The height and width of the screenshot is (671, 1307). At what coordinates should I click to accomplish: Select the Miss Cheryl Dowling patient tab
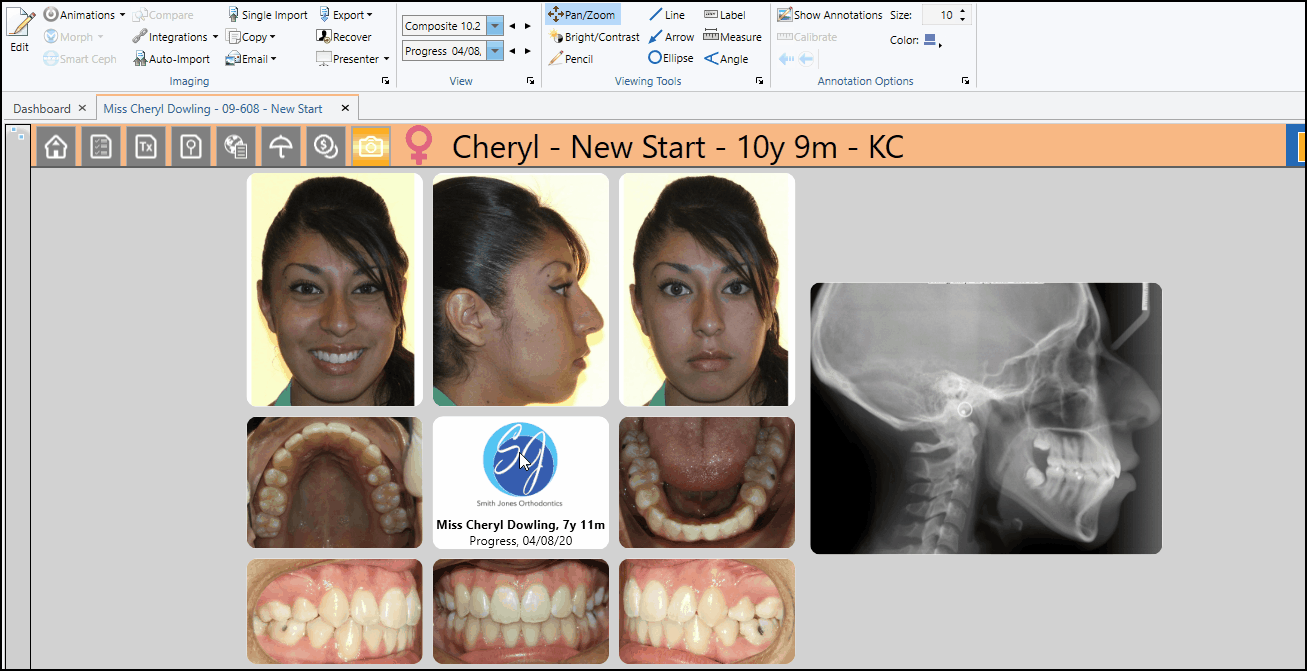click(x=212, y=108)
